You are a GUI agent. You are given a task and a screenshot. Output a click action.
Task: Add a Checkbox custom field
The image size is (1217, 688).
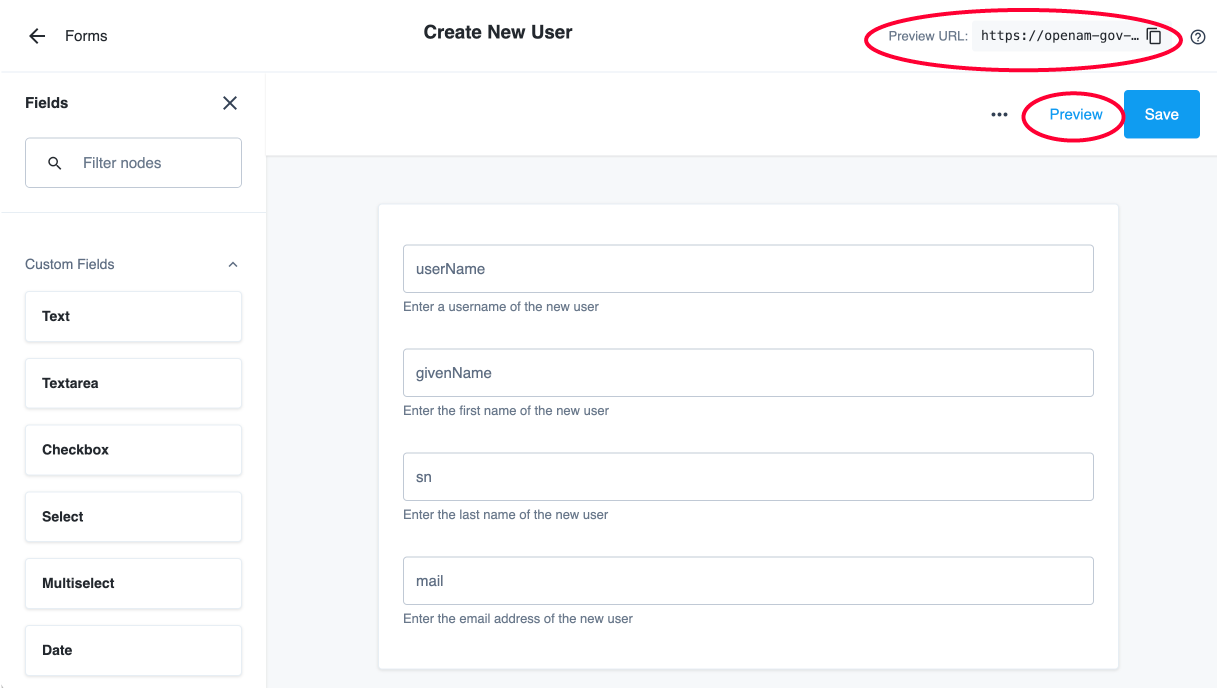(x=133, y=450)
